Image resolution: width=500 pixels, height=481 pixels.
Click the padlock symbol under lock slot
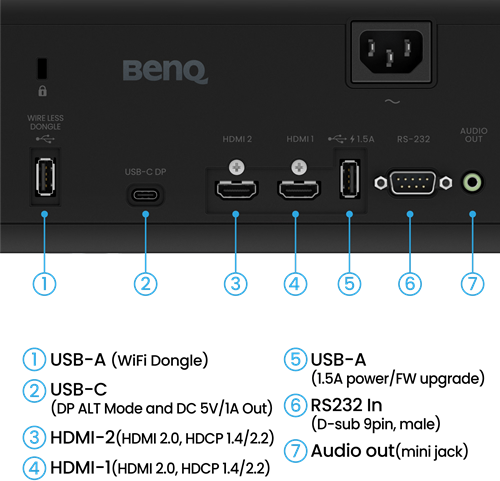click(42, 91)
